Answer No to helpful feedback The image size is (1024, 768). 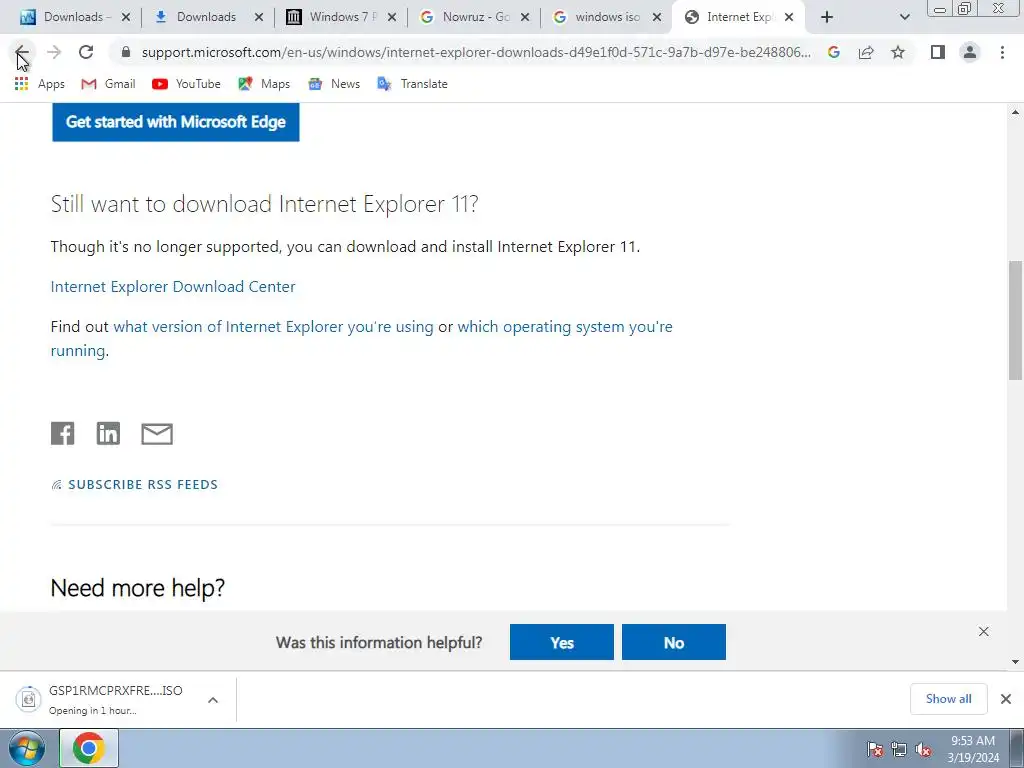(673, 642)
